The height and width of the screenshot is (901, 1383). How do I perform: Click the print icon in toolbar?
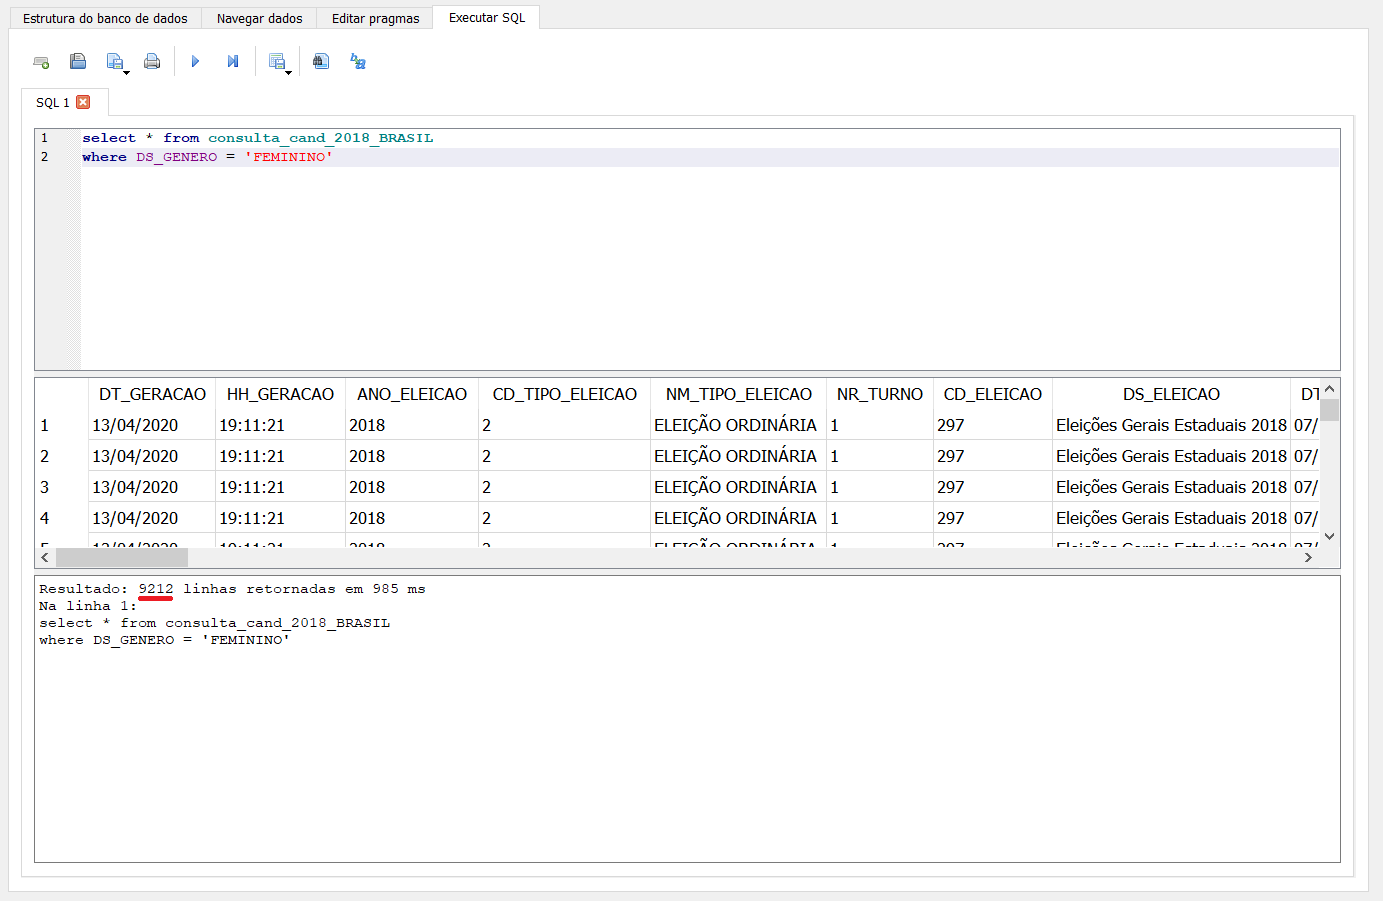point(152,62)
